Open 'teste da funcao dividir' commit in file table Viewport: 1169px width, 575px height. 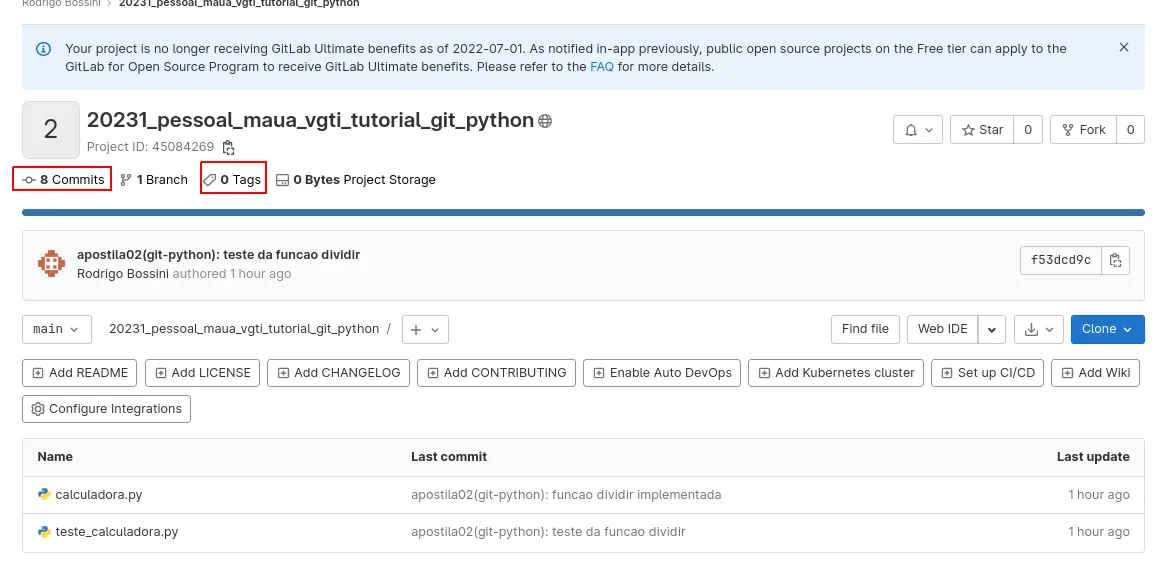tap(548, 532)
